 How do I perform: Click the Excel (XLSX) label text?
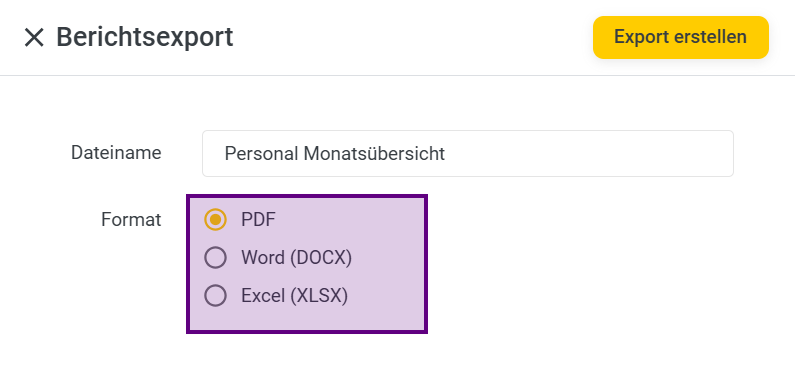tap(294, 295)
